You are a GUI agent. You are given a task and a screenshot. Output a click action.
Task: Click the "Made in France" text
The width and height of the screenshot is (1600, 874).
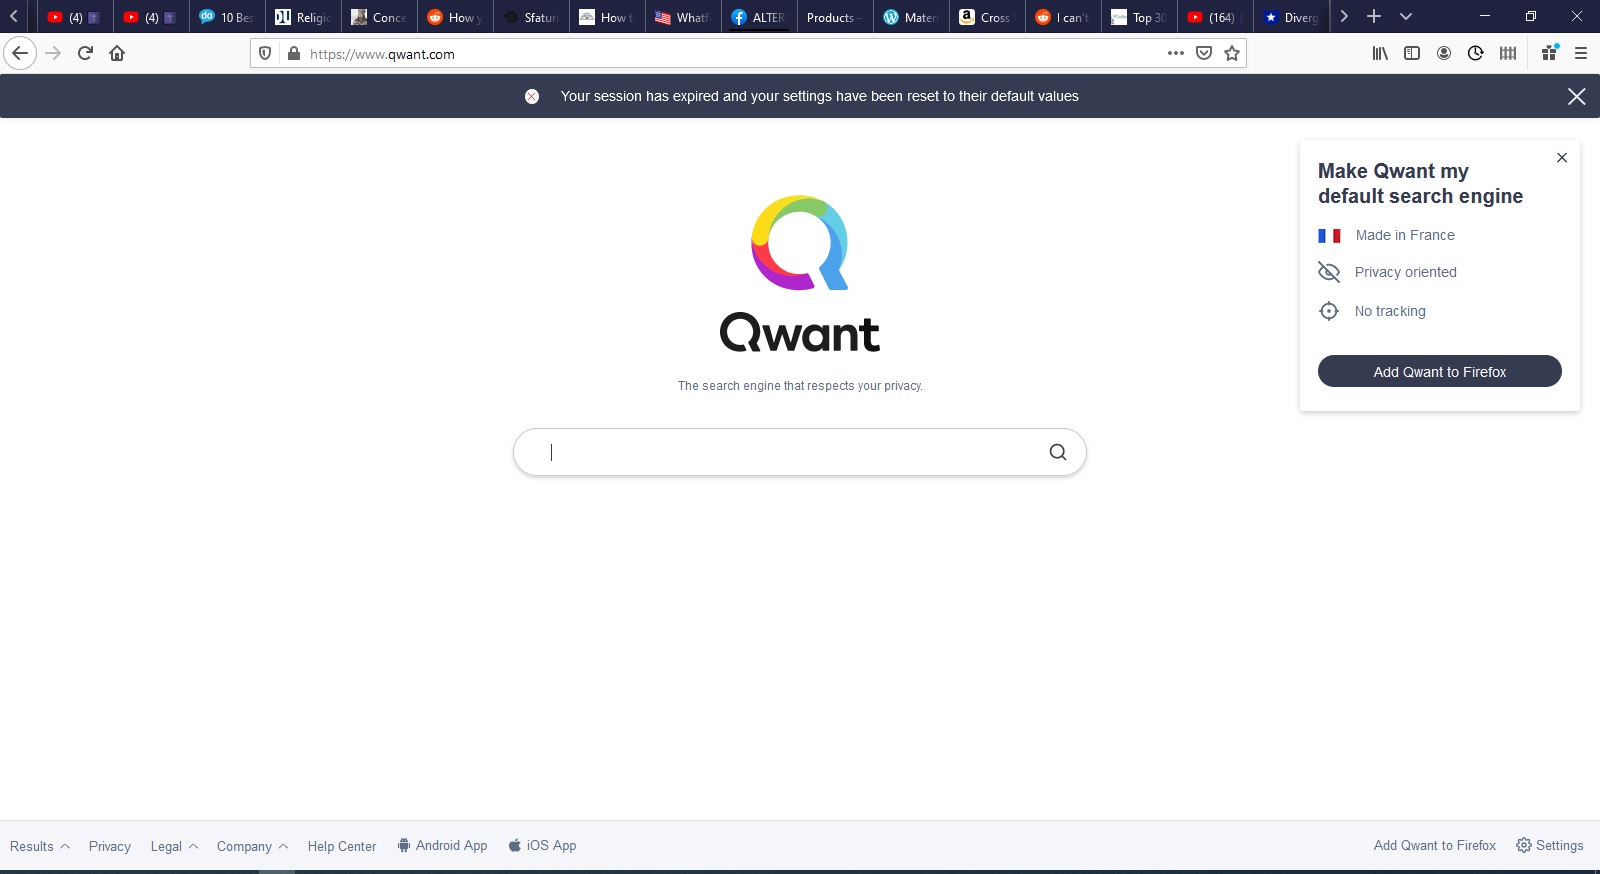point(1405,235)
